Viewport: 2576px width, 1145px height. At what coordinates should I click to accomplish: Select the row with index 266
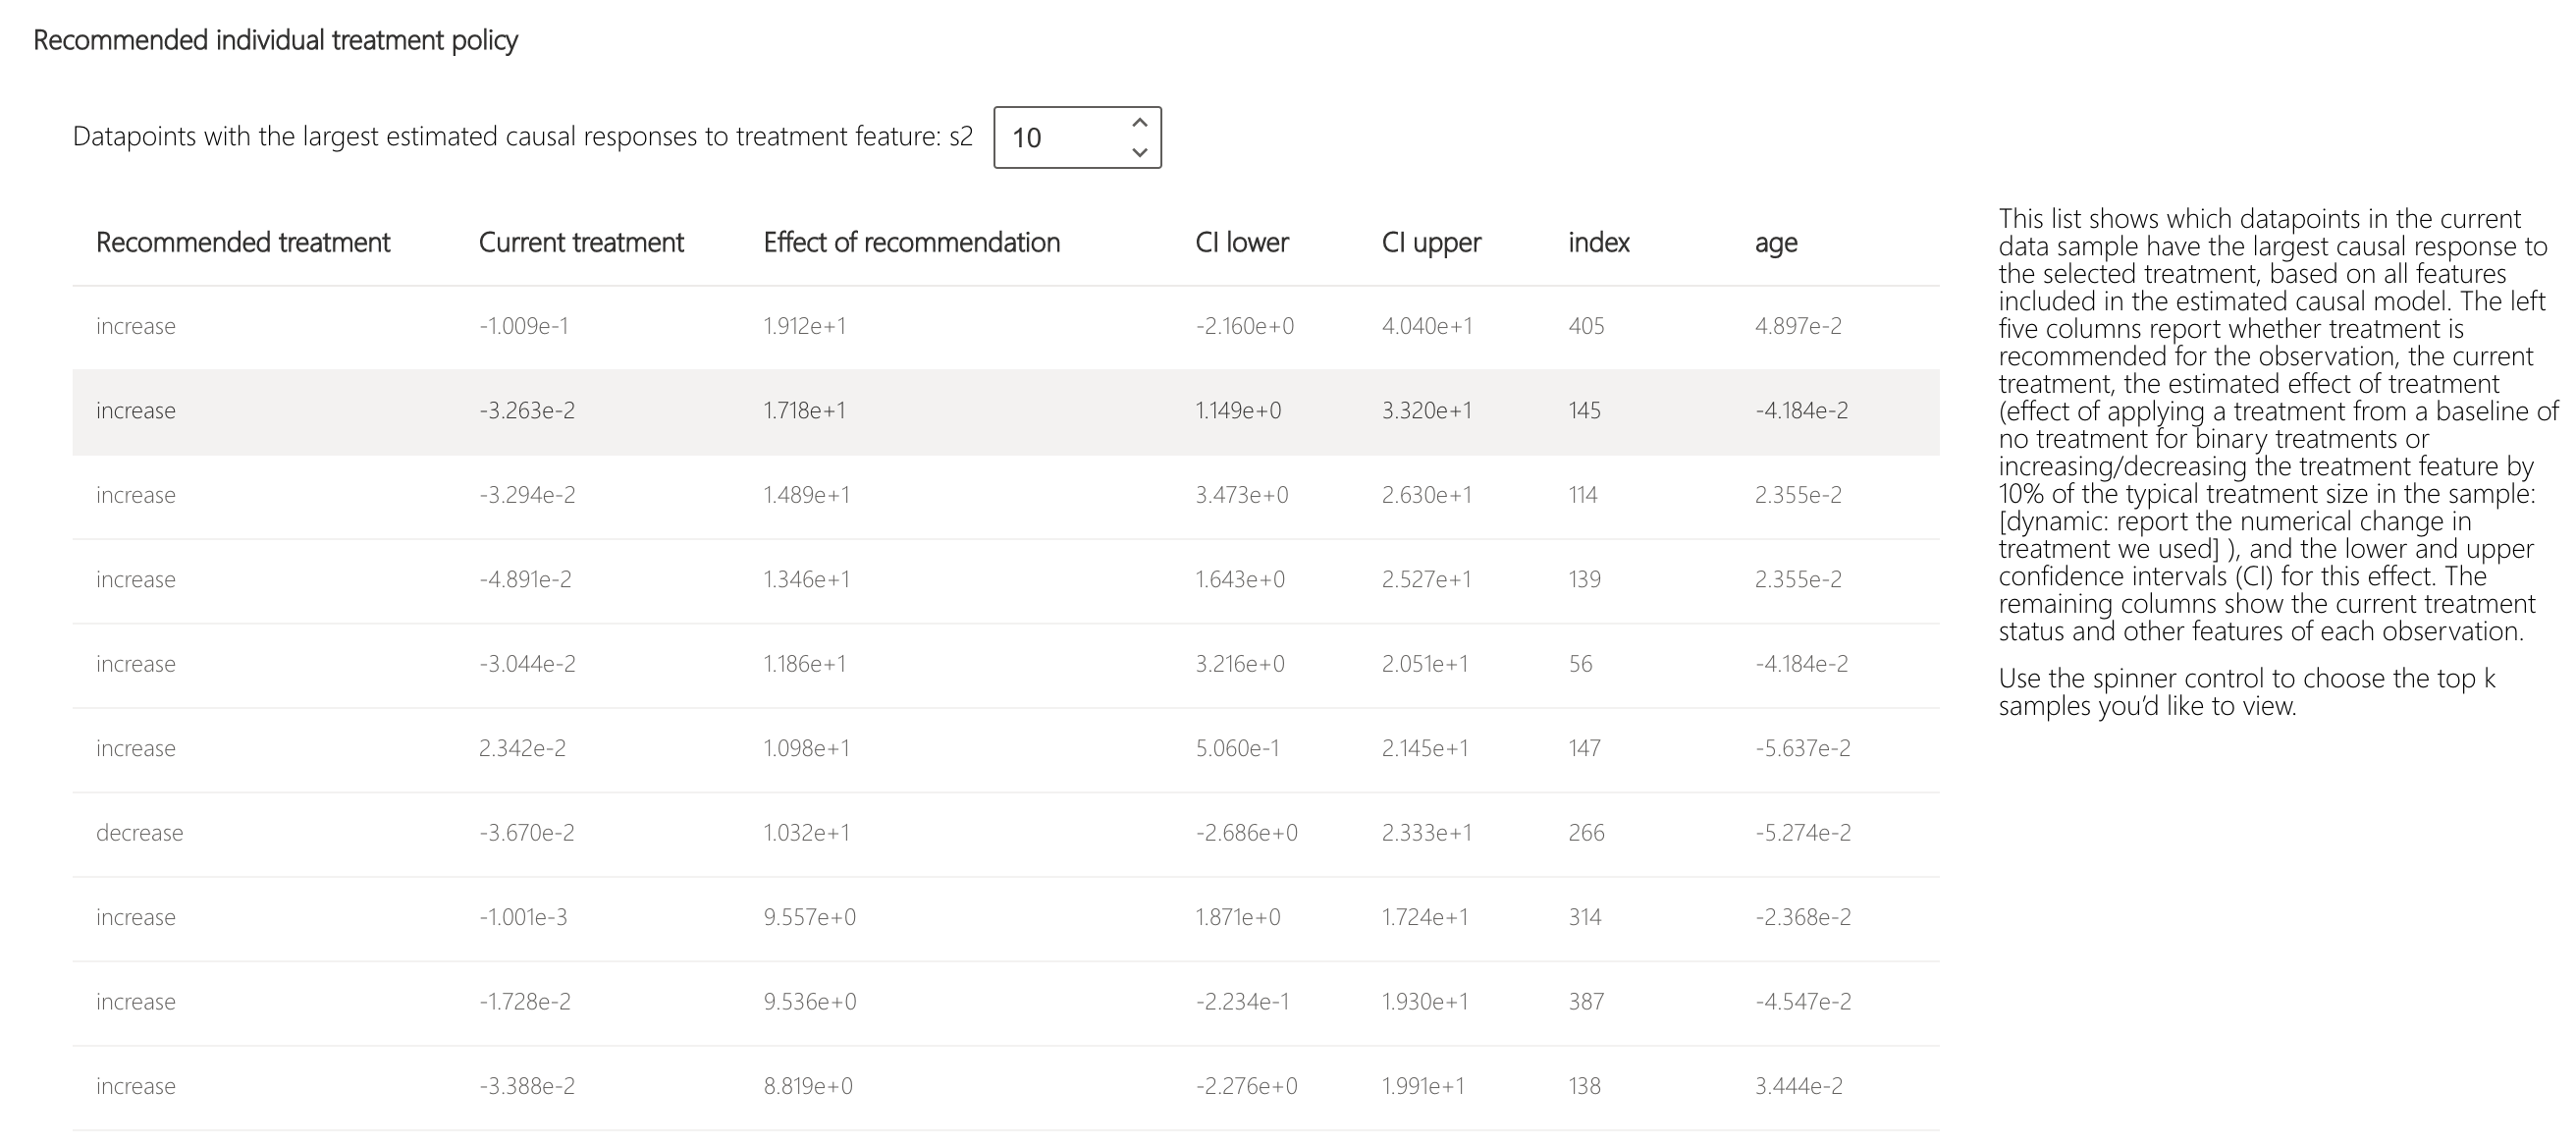(1006, 834)
